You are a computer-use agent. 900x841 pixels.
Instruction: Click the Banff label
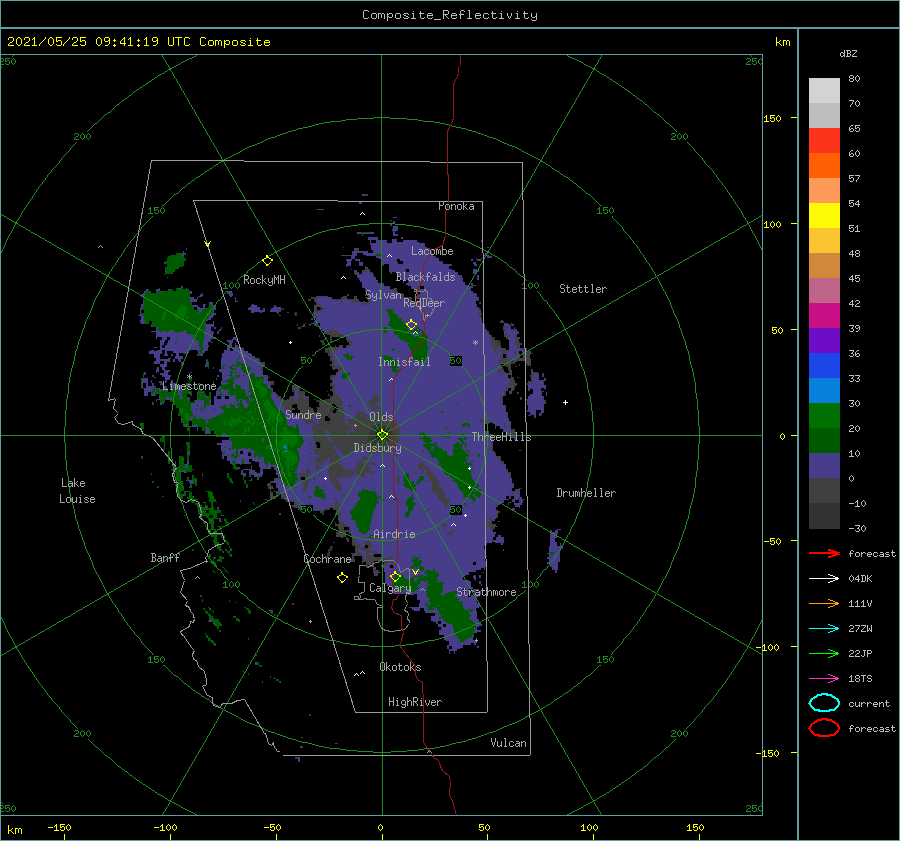click(165, 557)
